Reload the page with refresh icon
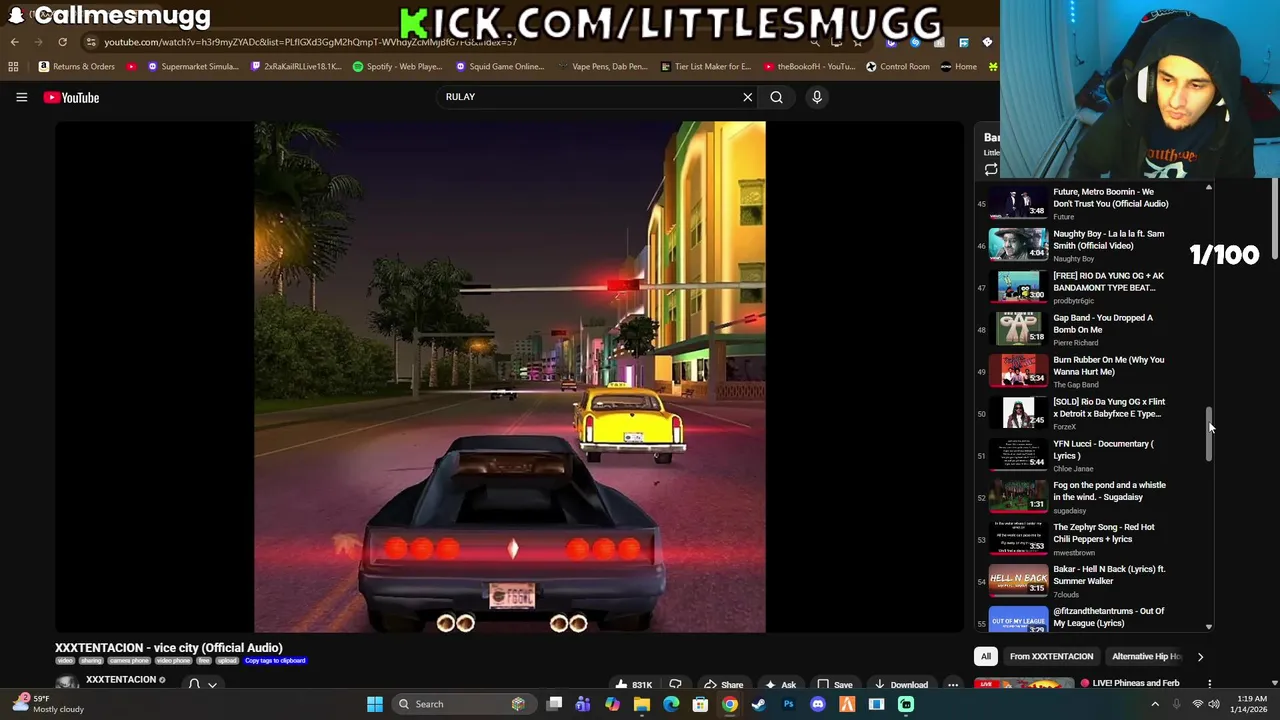 click(x=62, y=42)
